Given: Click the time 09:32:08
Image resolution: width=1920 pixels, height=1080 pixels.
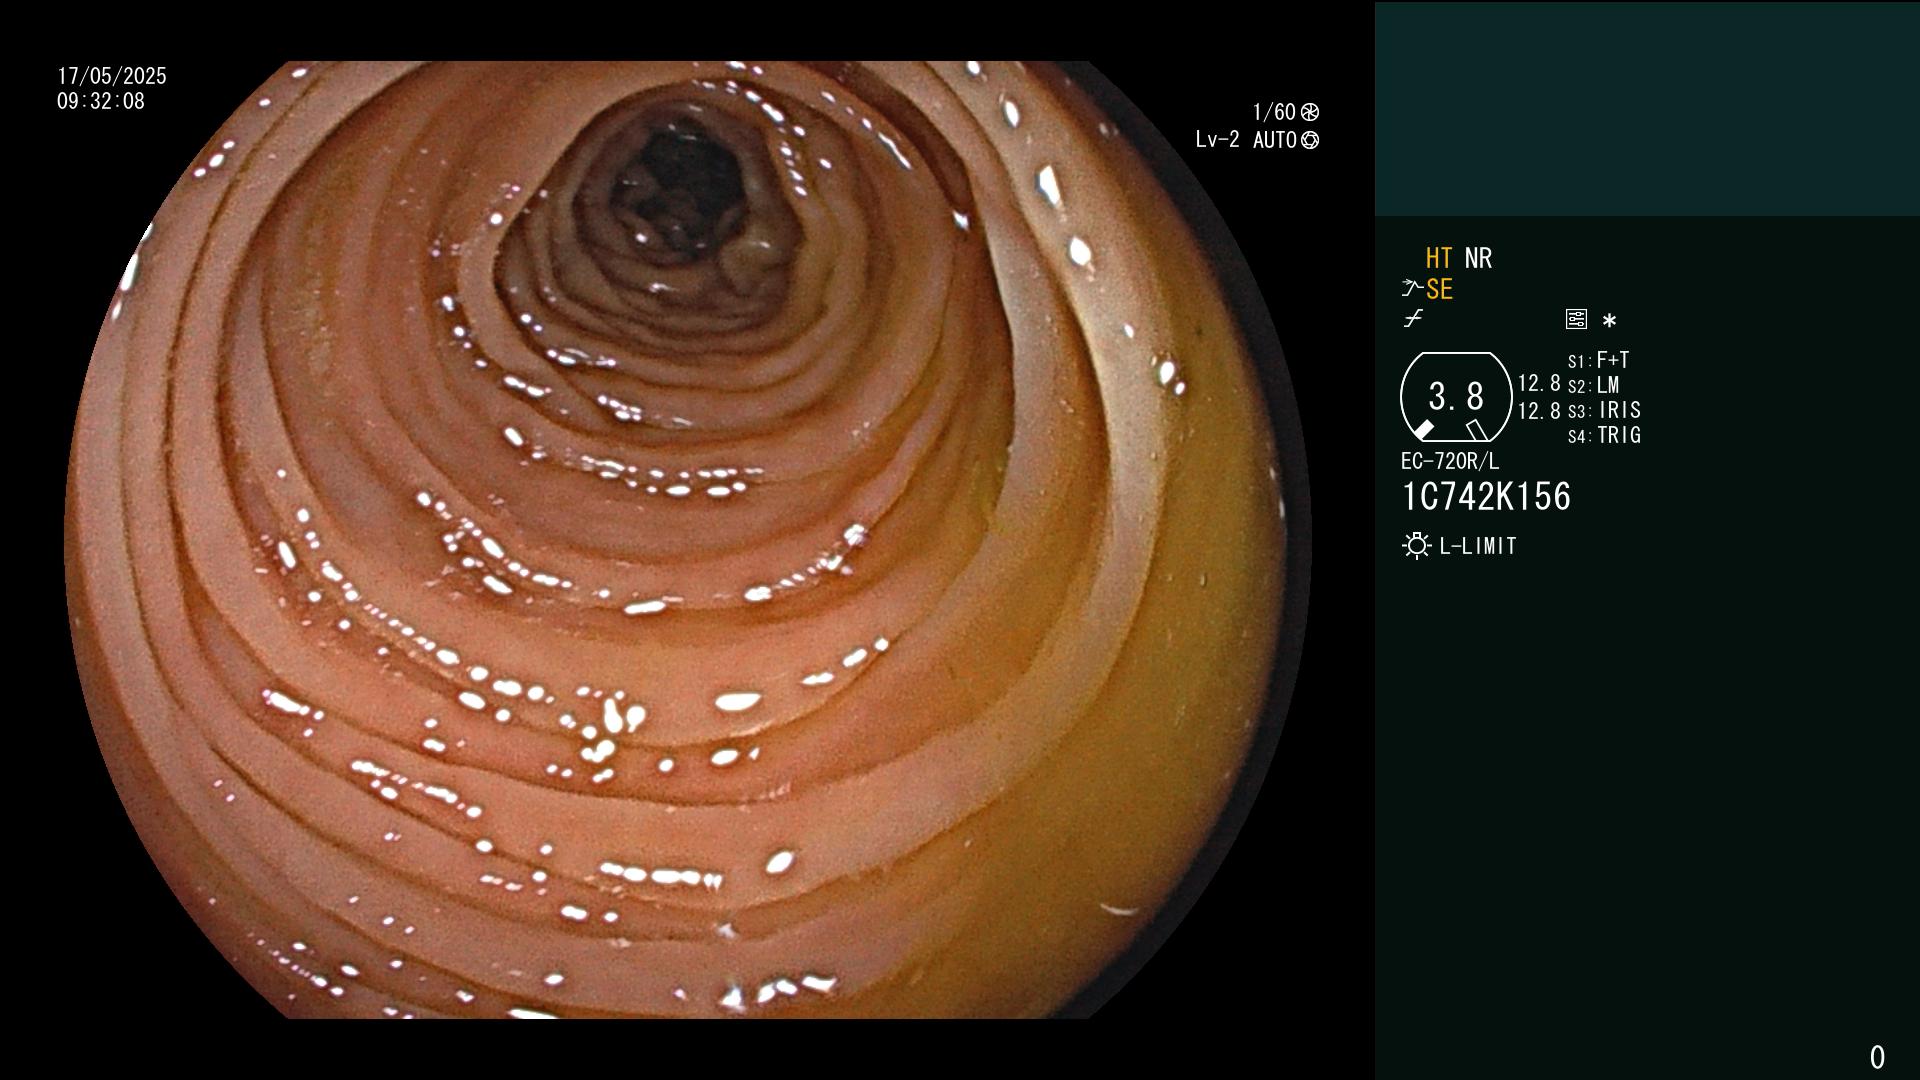Looking at the screenshot, I should click(101, 101).
